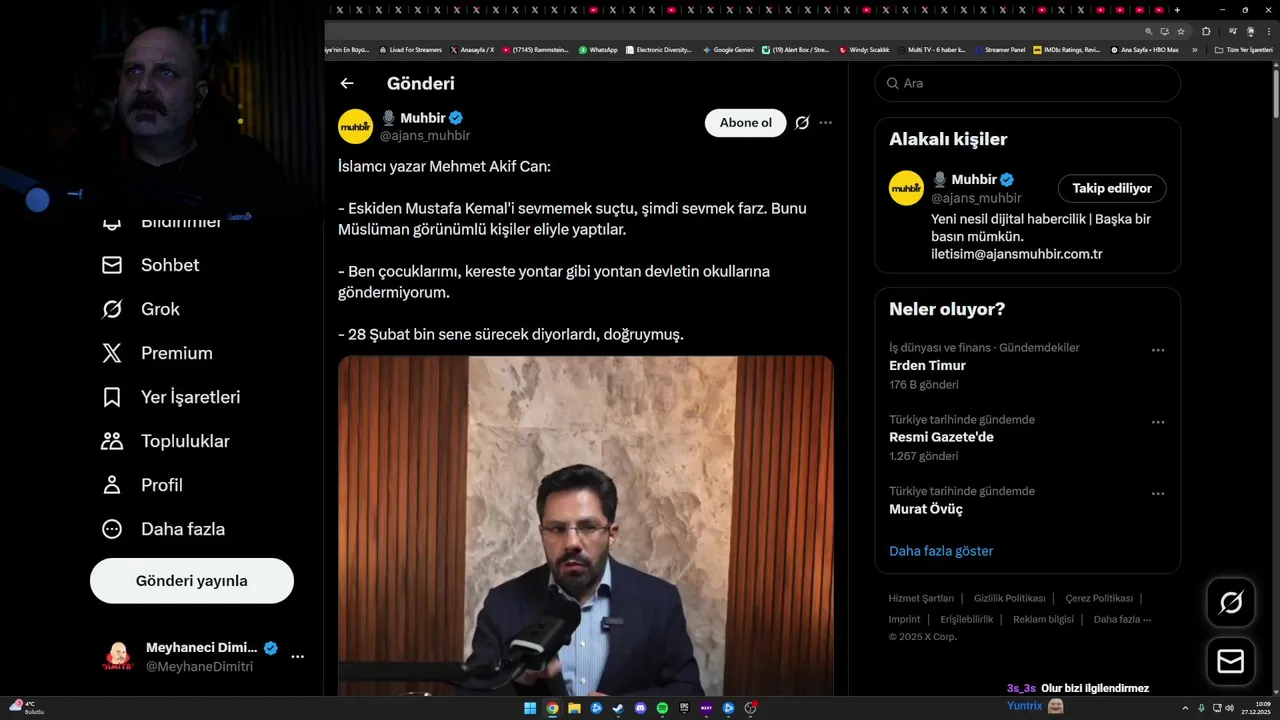Click the volume icon in system tray
Screen dimensions: 1280x720
click(1229, 708)
